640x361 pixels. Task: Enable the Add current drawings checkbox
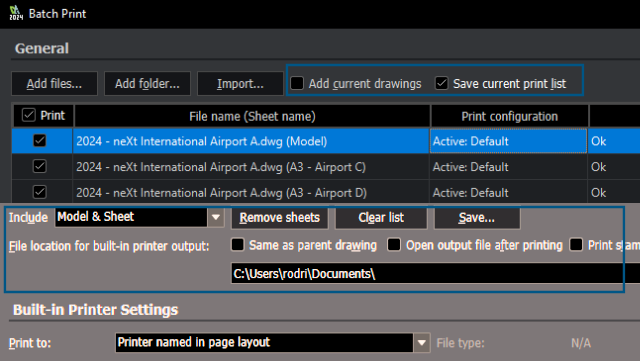[297, 83]
